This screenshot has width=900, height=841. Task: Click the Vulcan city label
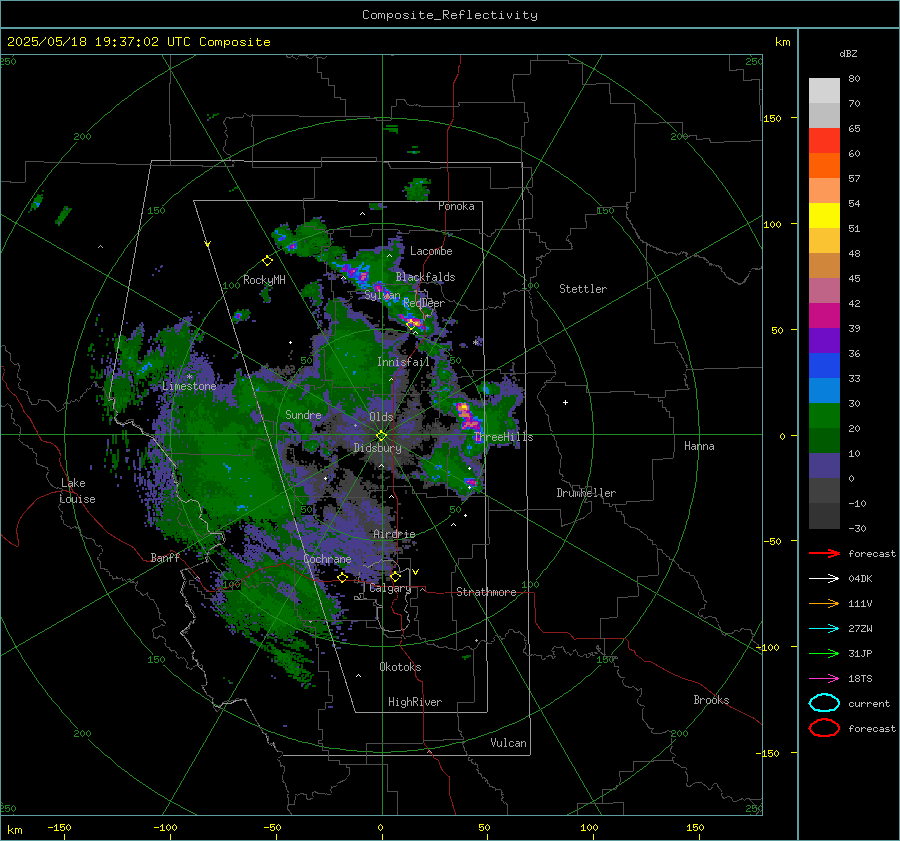508,743
